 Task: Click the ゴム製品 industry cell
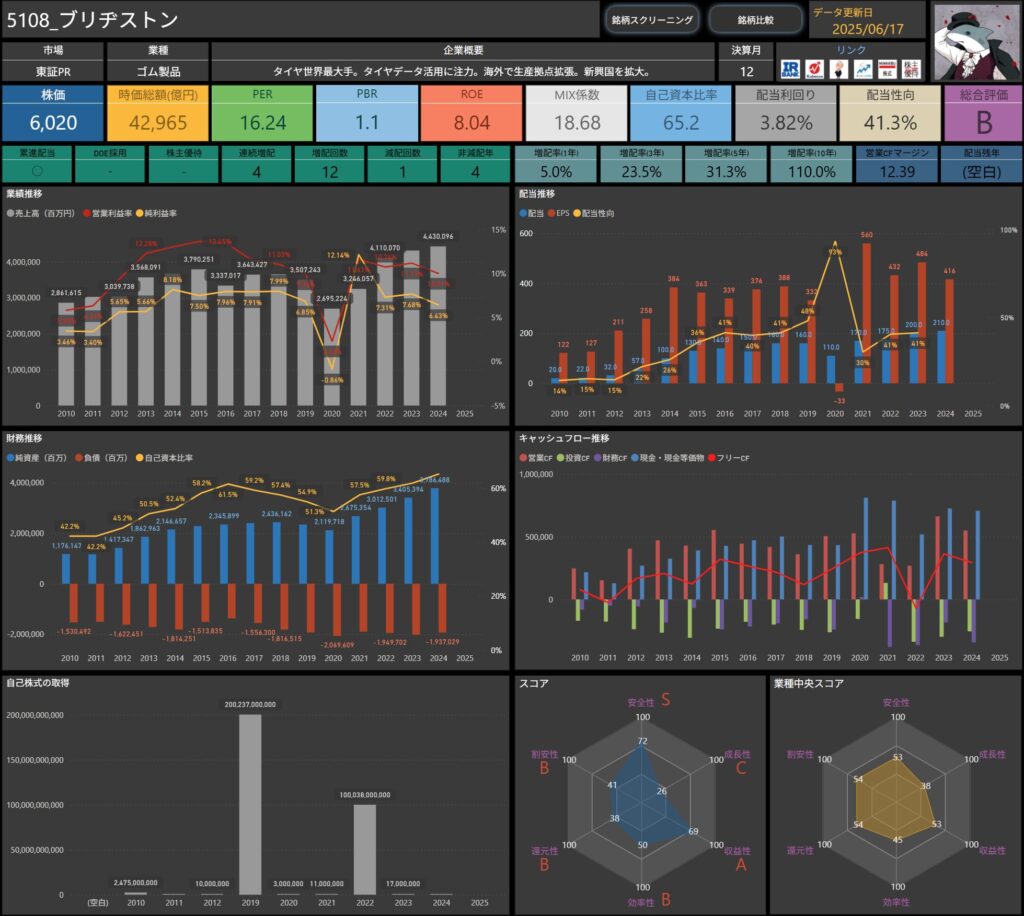coord(158,71)
